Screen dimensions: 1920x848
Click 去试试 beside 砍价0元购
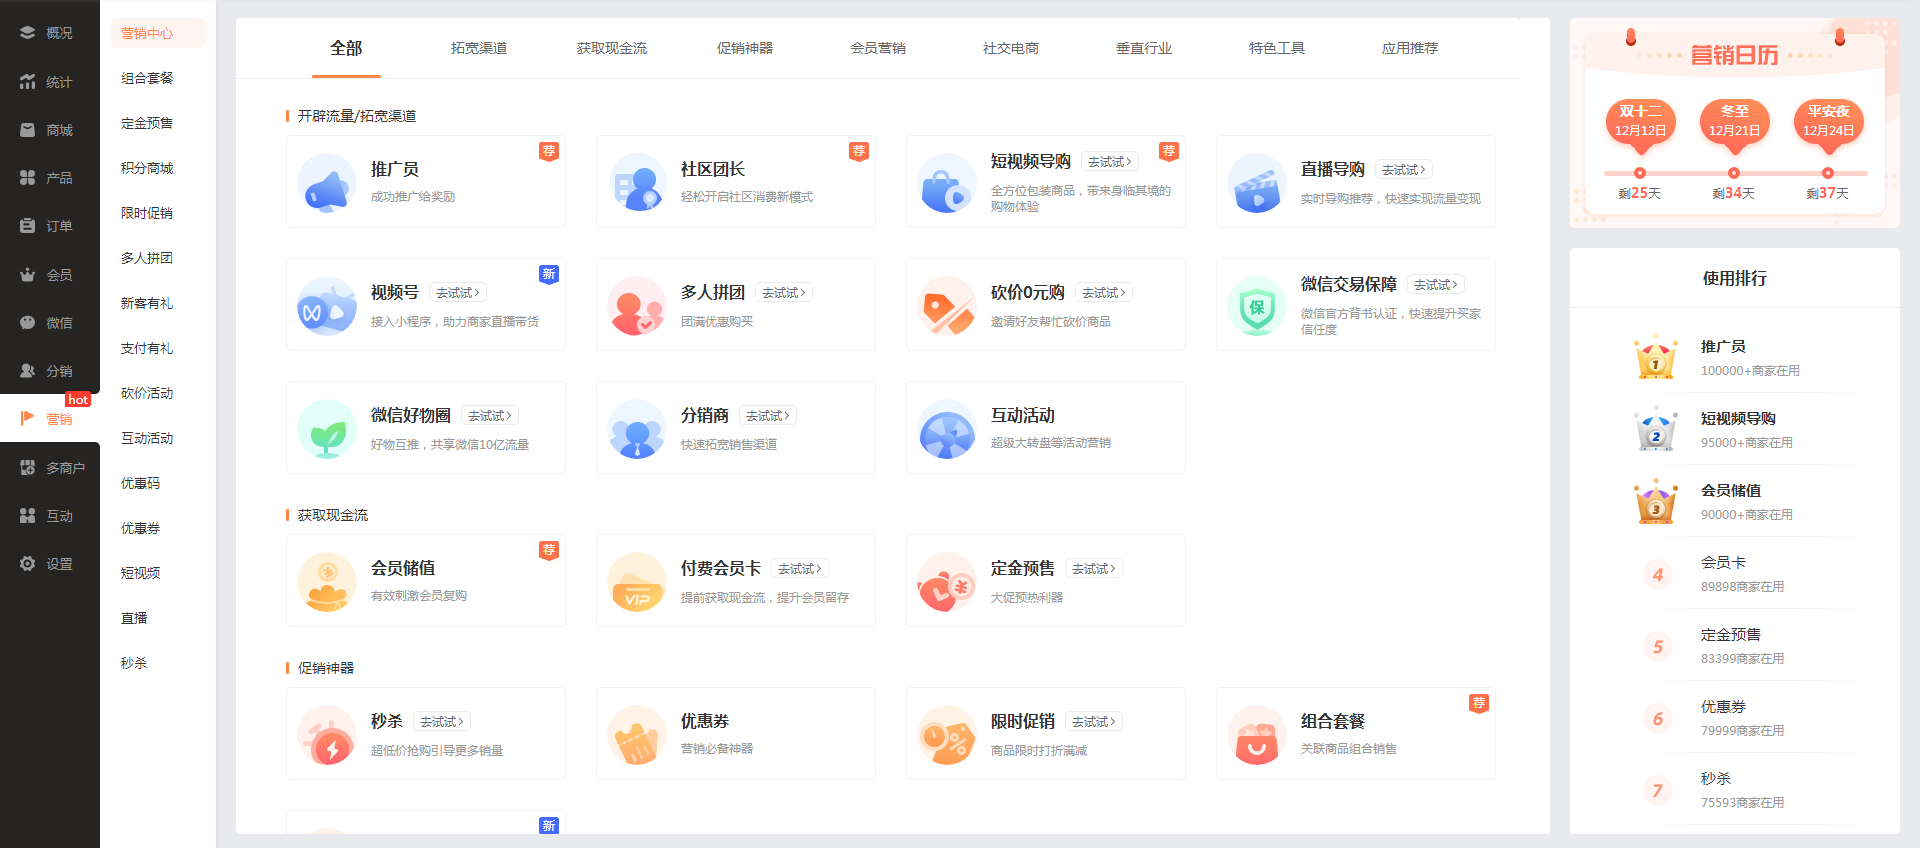(x=1104, y=293)
